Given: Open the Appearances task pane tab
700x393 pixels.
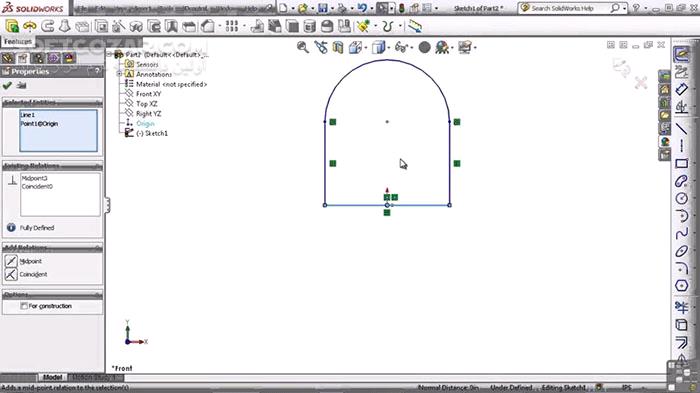Looking at the screenshot, I should pos(665,142).
